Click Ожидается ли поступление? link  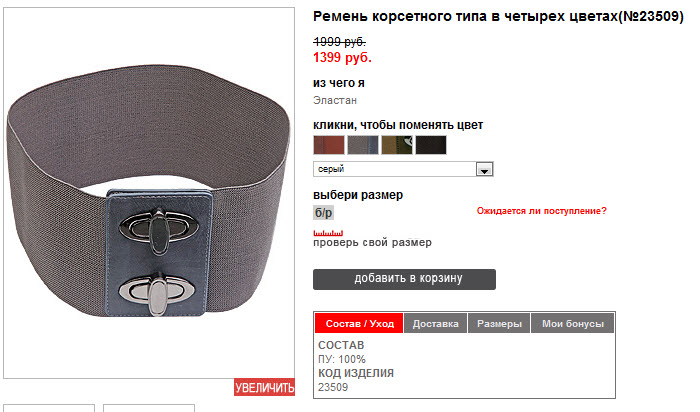542,211
